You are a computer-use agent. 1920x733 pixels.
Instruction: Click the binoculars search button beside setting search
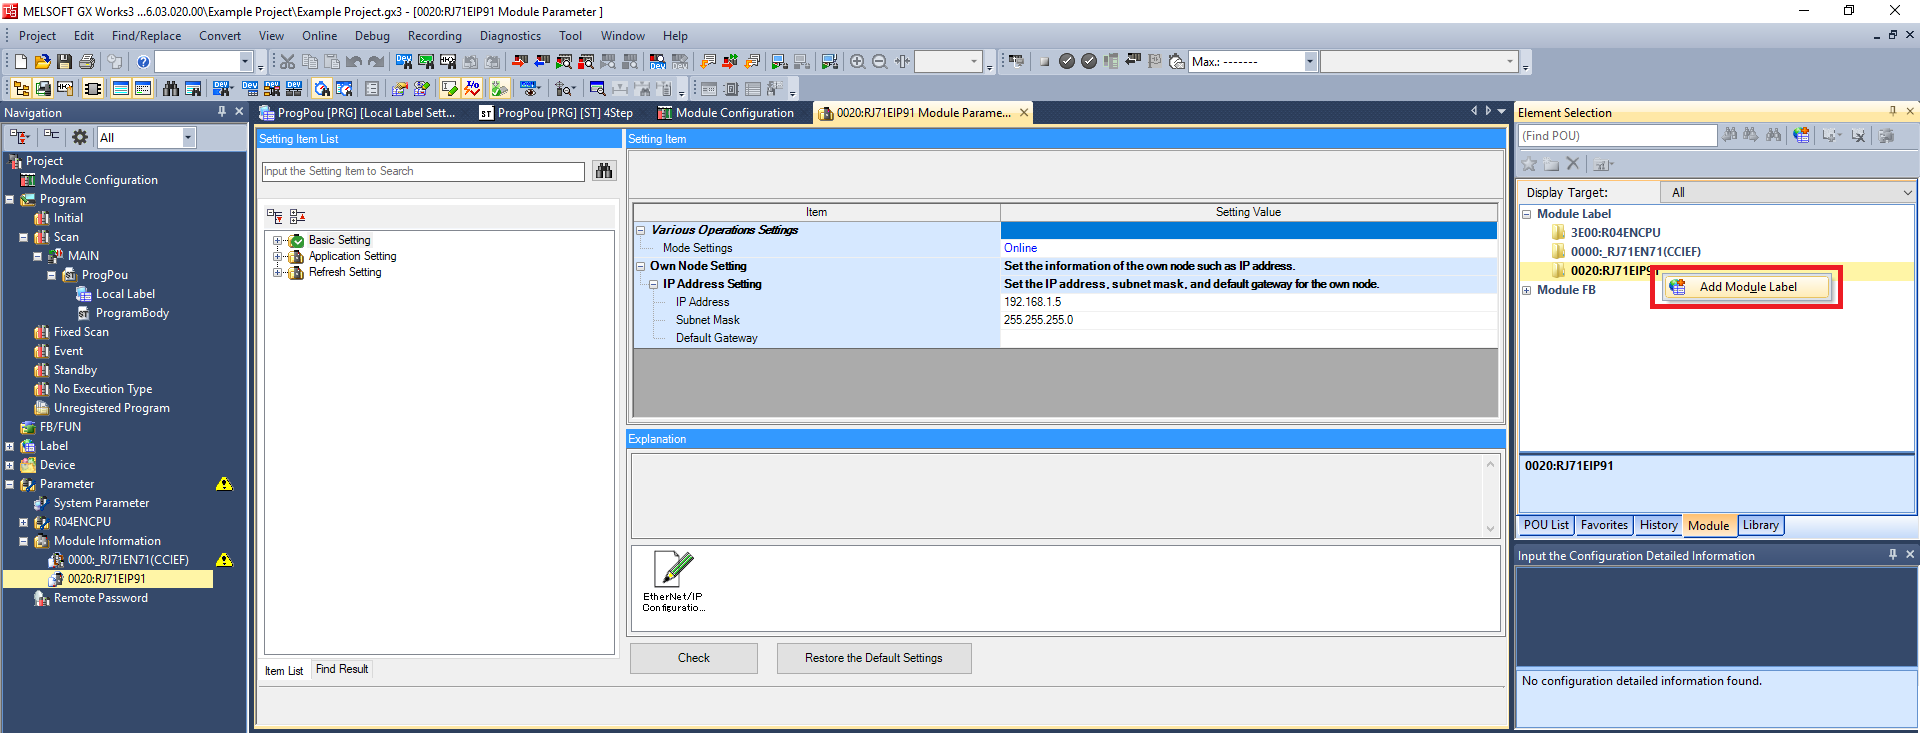(x=604, y=171)
